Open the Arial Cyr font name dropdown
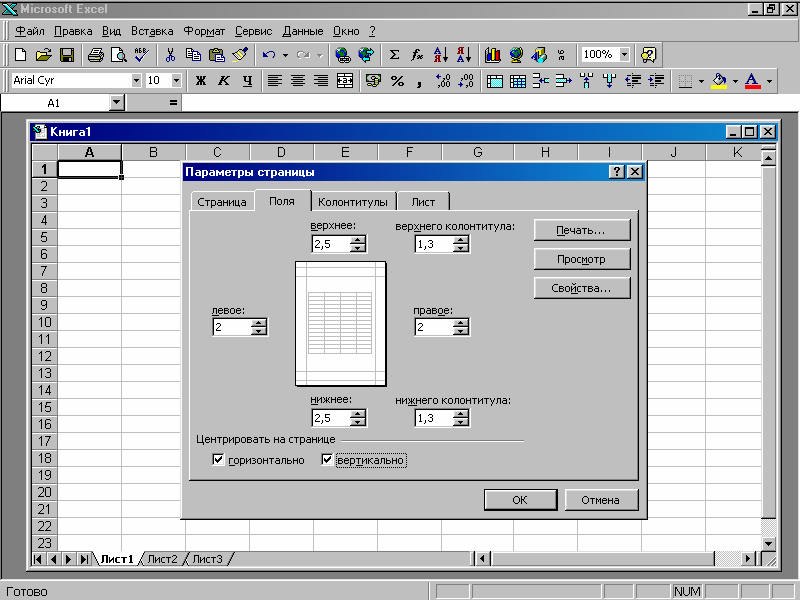 coord(136,81)
